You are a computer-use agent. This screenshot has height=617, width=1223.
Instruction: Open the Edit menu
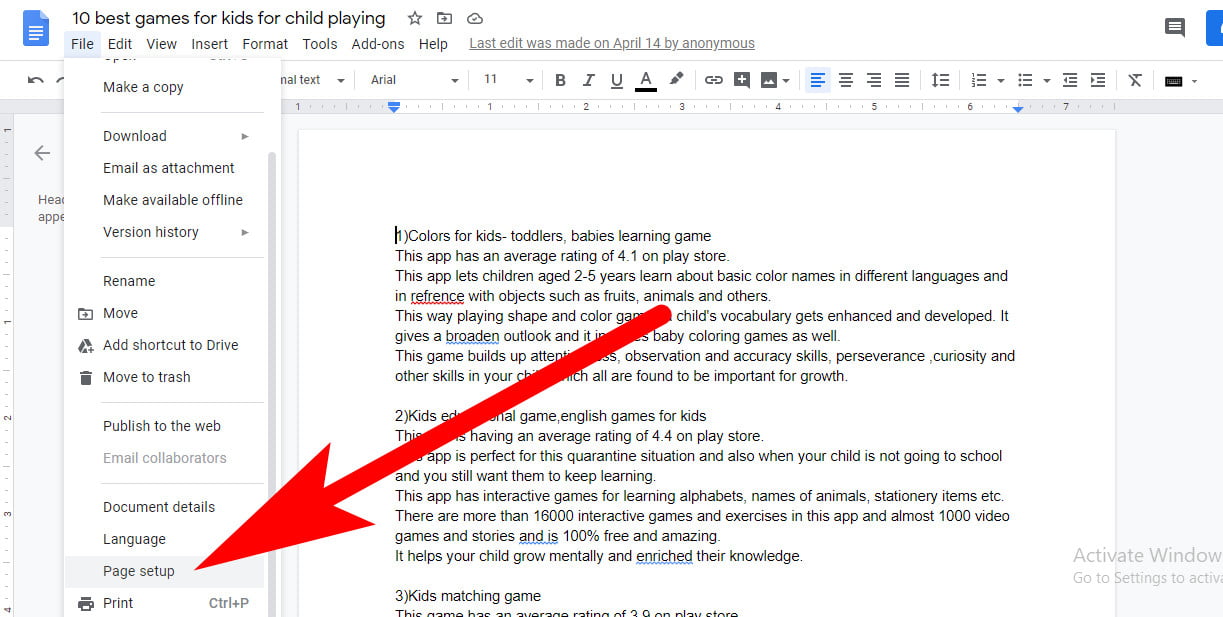pyautogui.click(x=120, y=44)
